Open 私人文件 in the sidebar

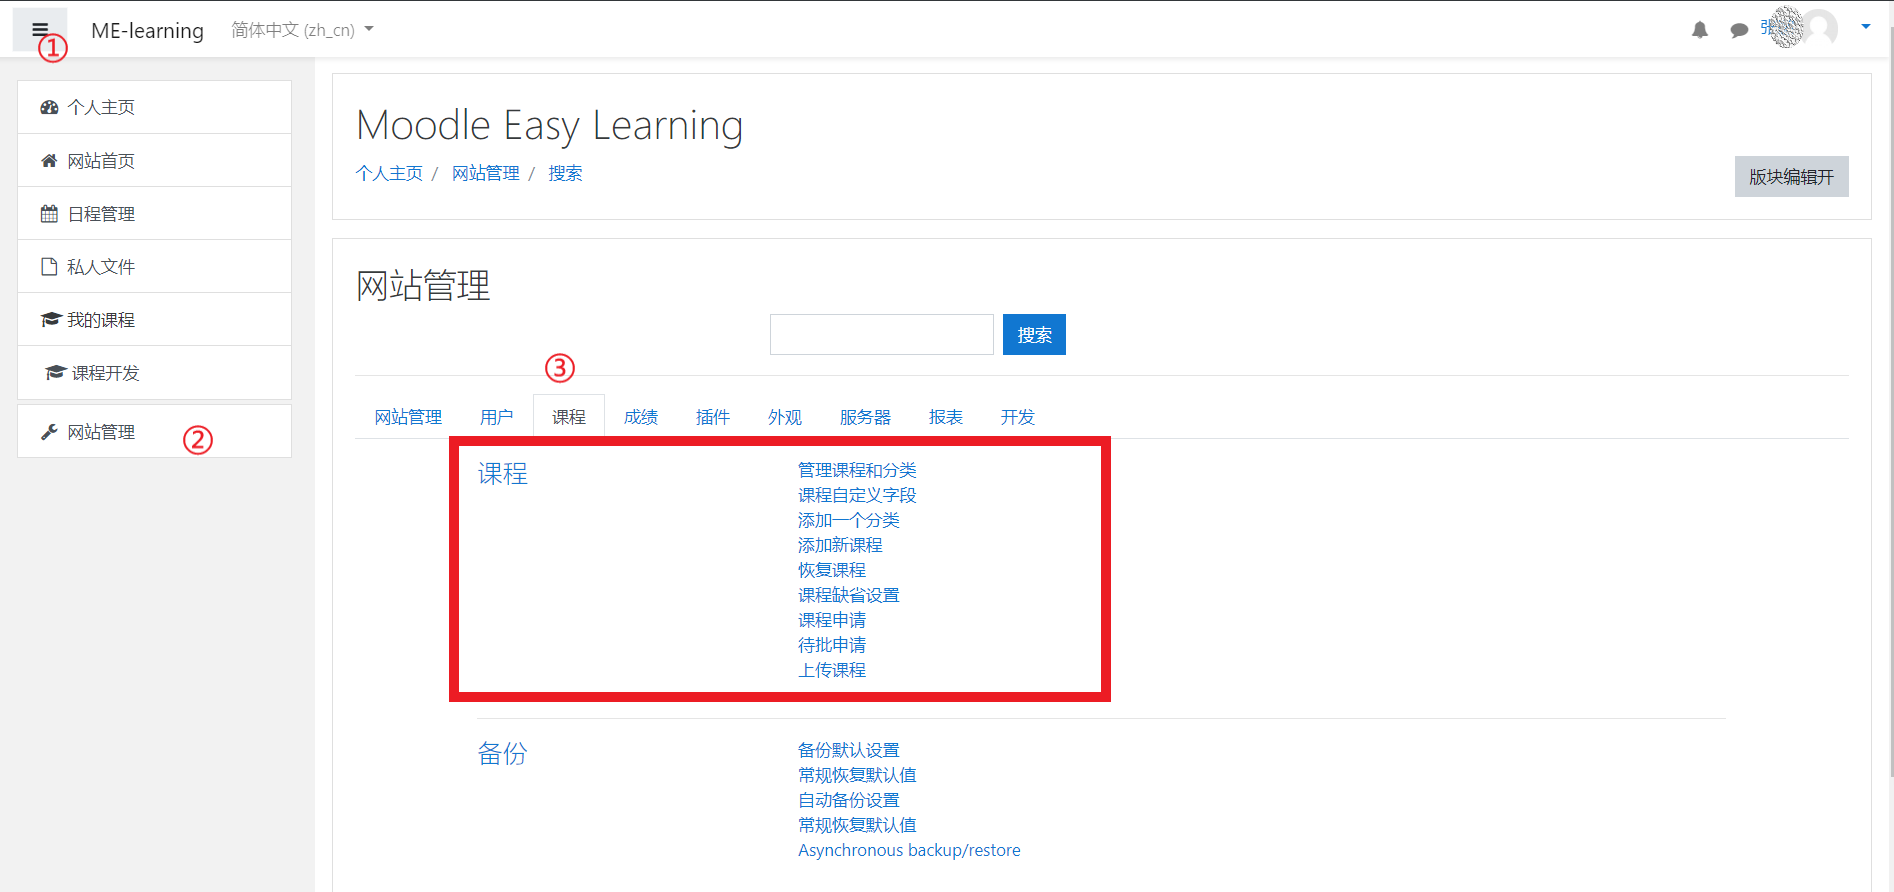(x=154, y=266)
